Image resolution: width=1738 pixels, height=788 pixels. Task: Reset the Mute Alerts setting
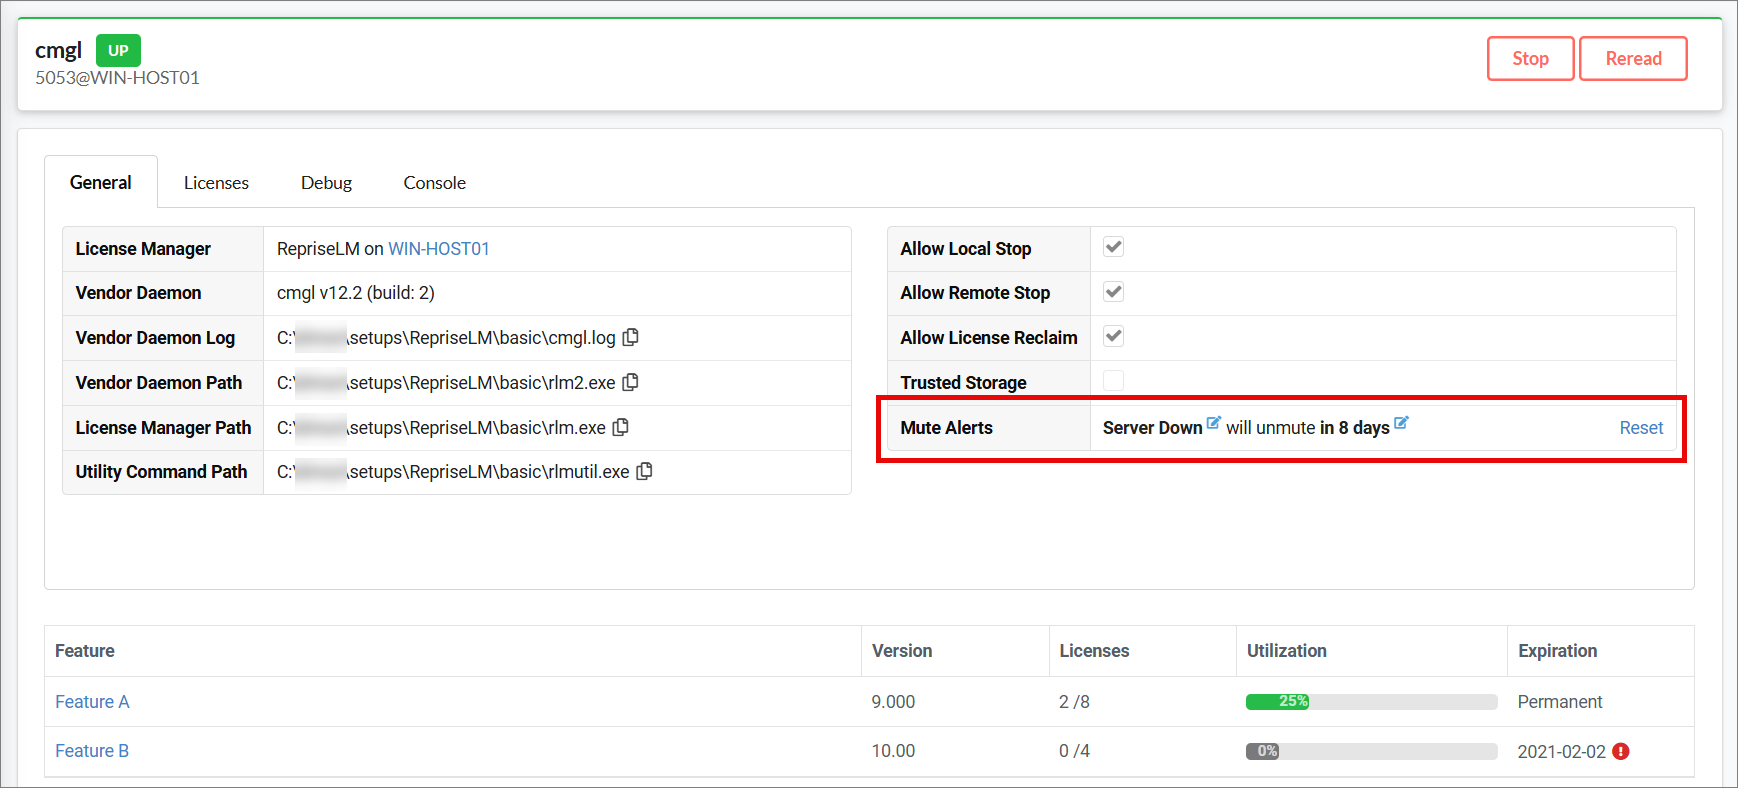(x=1641, y=428)
